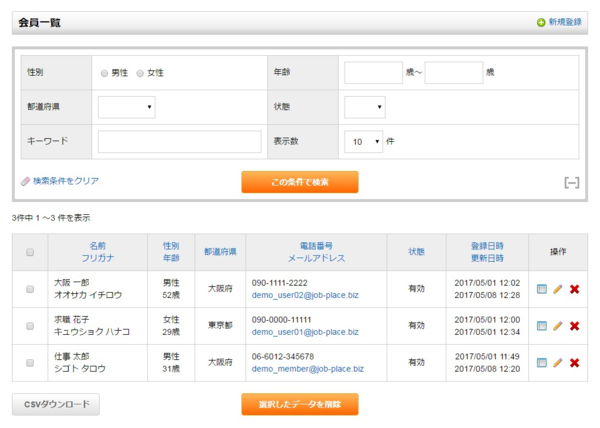Click the name 求職 花子
The width and height of the screenshot is (600, 428).
click(72, 319)
